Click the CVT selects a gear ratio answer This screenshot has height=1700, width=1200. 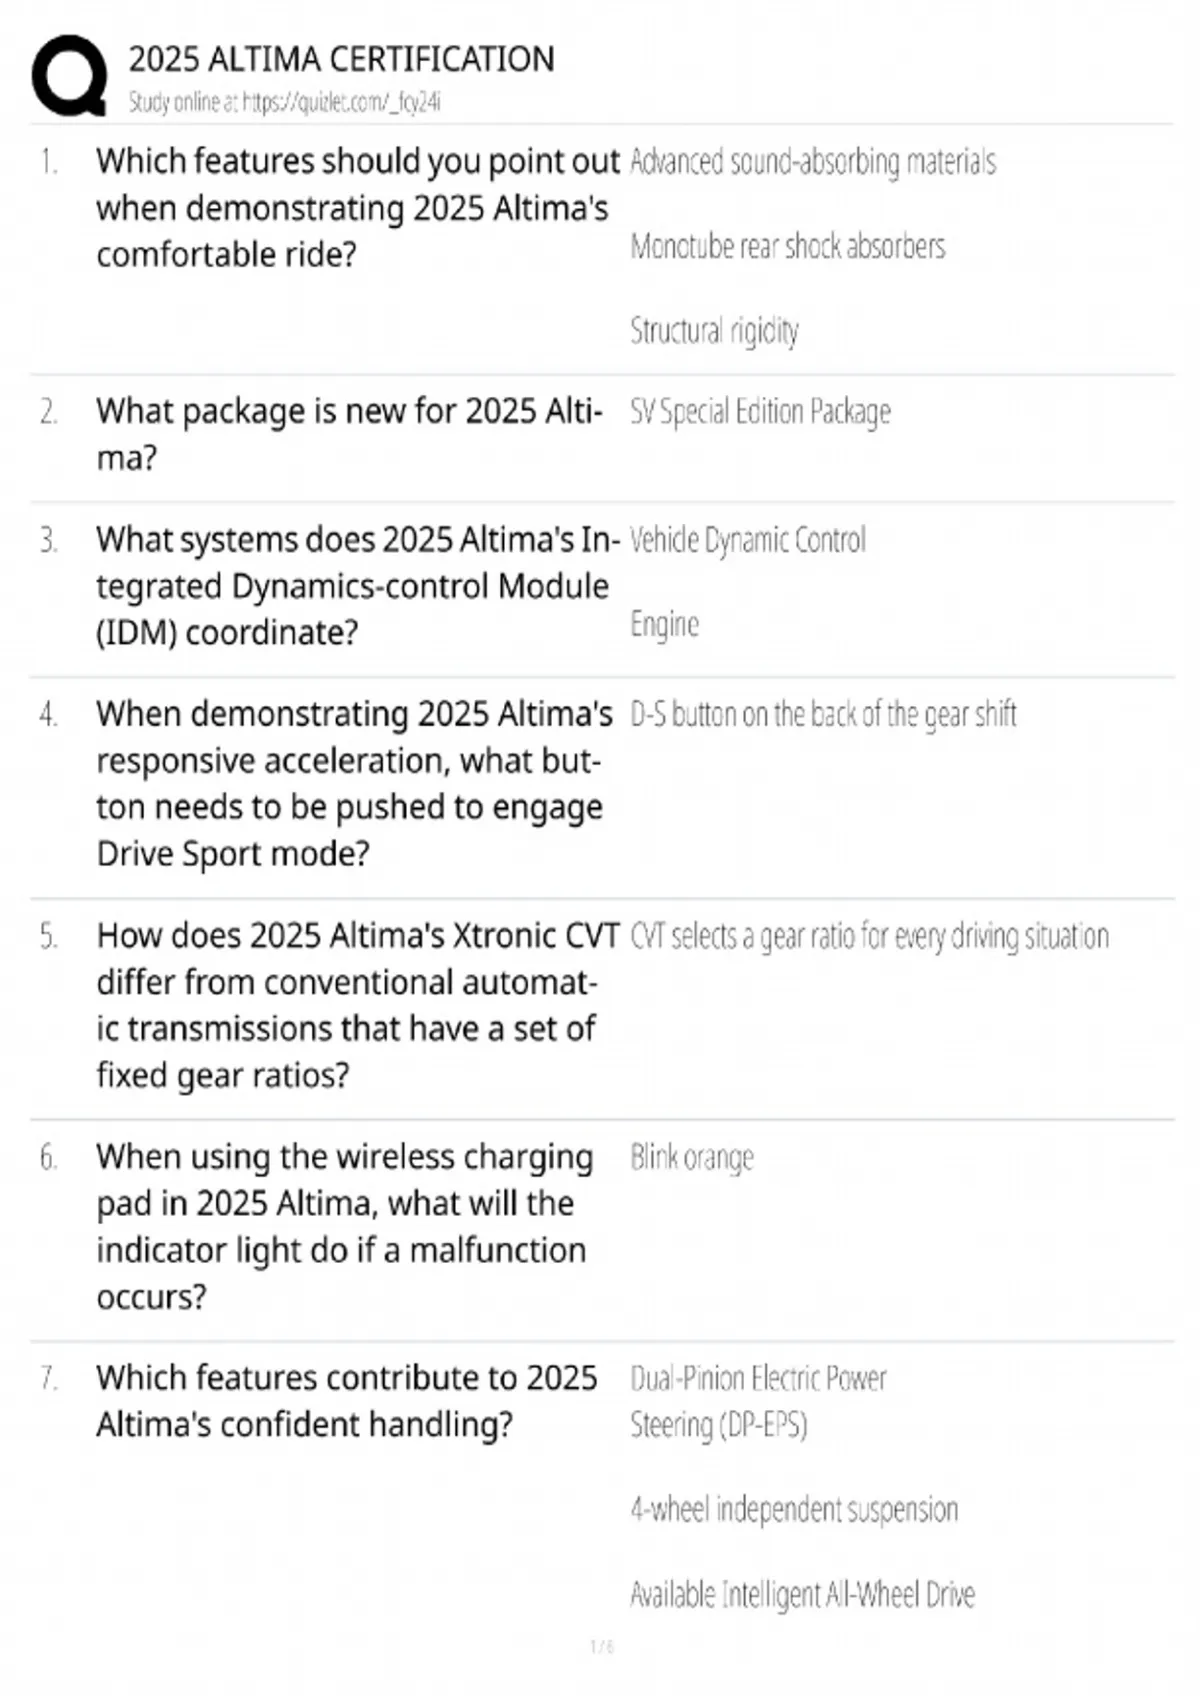click(869, 937)
